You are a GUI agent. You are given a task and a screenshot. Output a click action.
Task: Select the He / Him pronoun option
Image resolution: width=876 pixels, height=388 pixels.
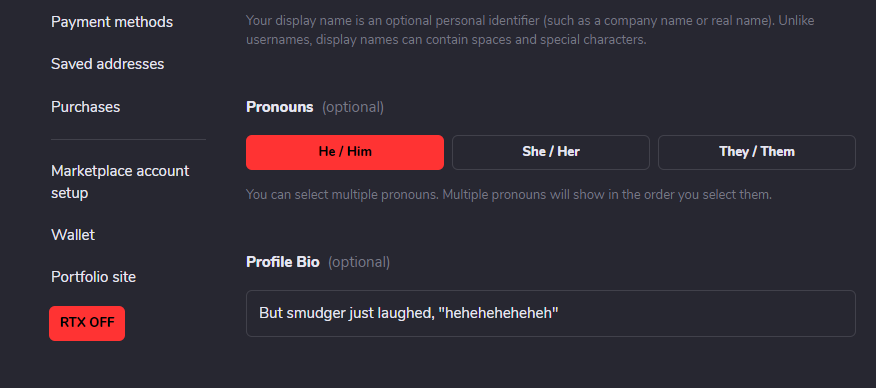click(345, 152)
